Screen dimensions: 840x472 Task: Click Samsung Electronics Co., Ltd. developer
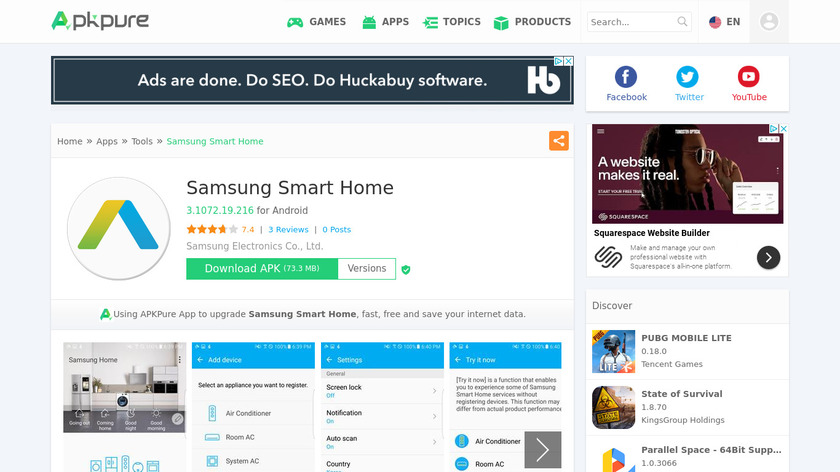(x=254, y=246)
